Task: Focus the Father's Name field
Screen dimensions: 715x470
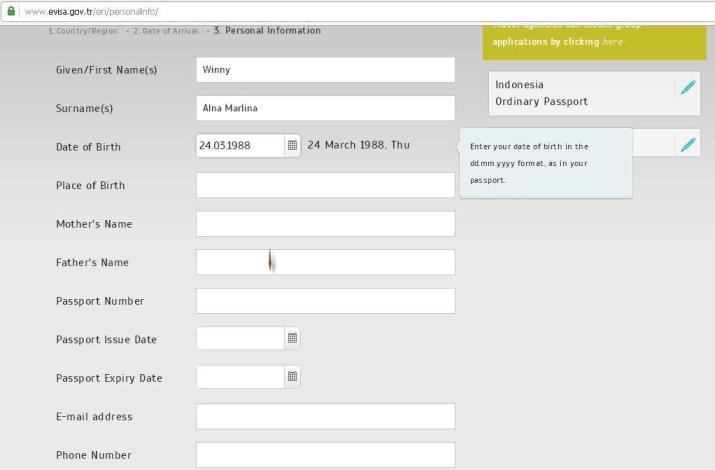Action: coord(326,262)
